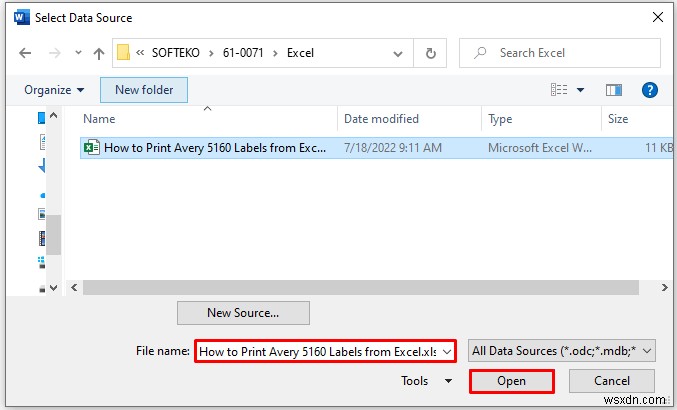Click the Excel folder breadcrumb
The width and height of the screenshot is (677, 410).
coord(301,53)
